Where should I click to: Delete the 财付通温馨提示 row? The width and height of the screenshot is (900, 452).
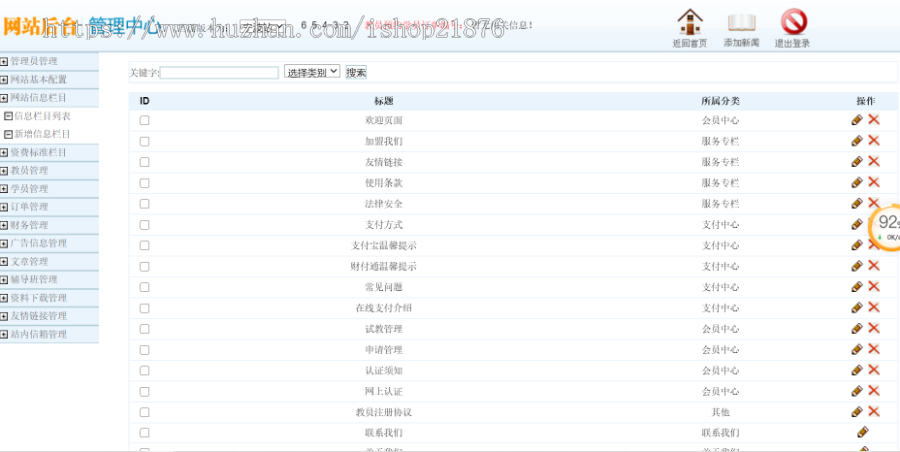(874, 265)
